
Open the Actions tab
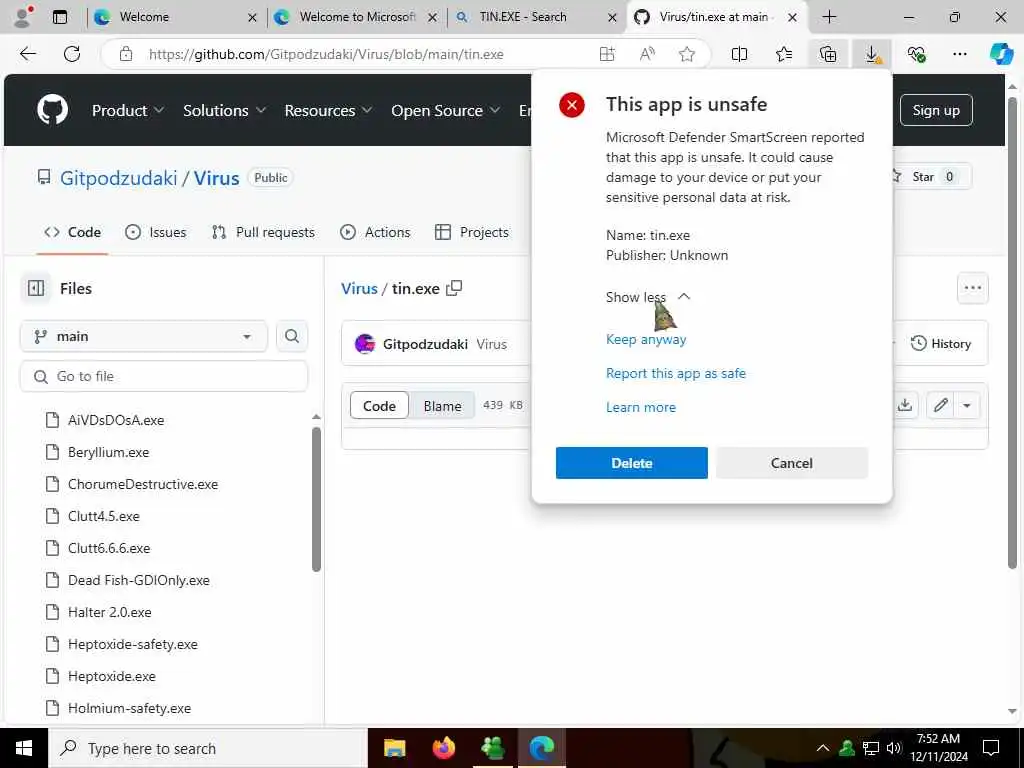[376, 232]
